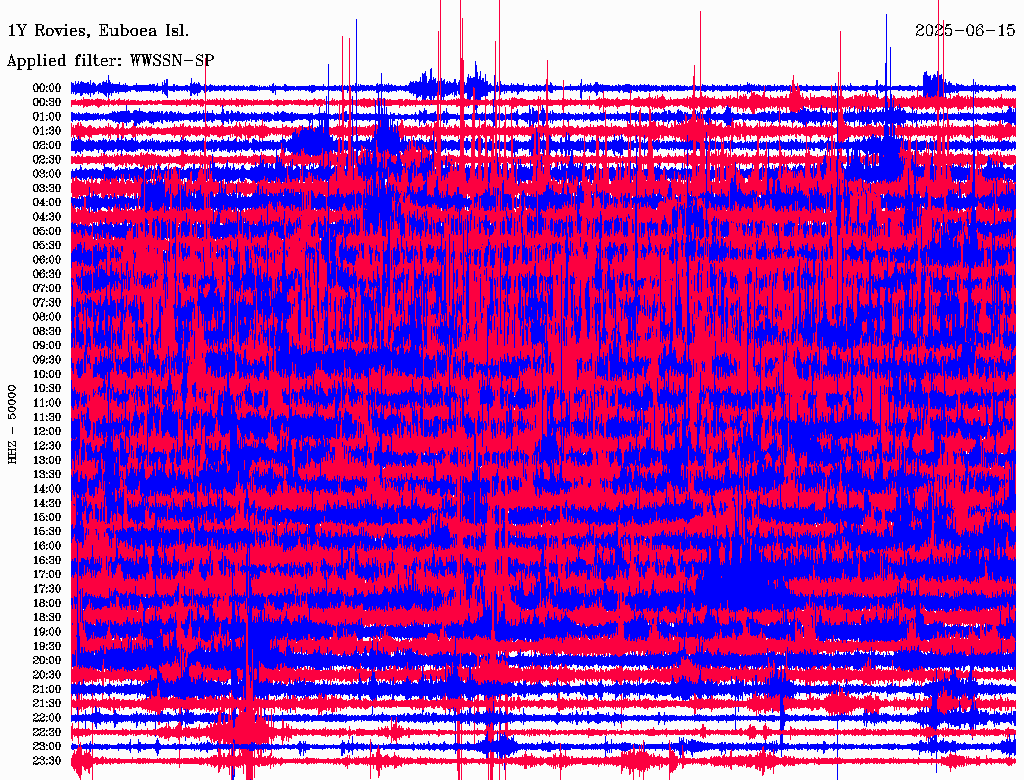Screen dimensions: 1024x780
Task: Click the 'Applied filter: WWSSN-SP' label
Action: click(110, 61)
